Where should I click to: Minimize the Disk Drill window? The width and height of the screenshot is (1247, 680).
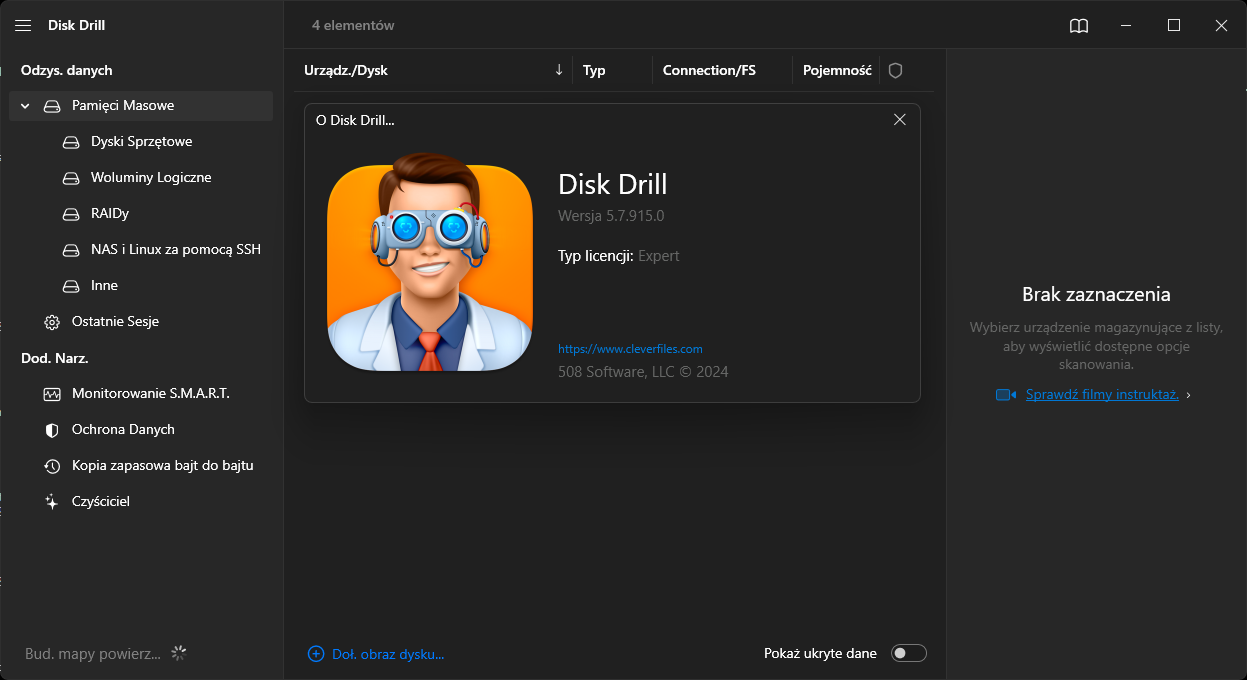click(x=1127, y=26)
